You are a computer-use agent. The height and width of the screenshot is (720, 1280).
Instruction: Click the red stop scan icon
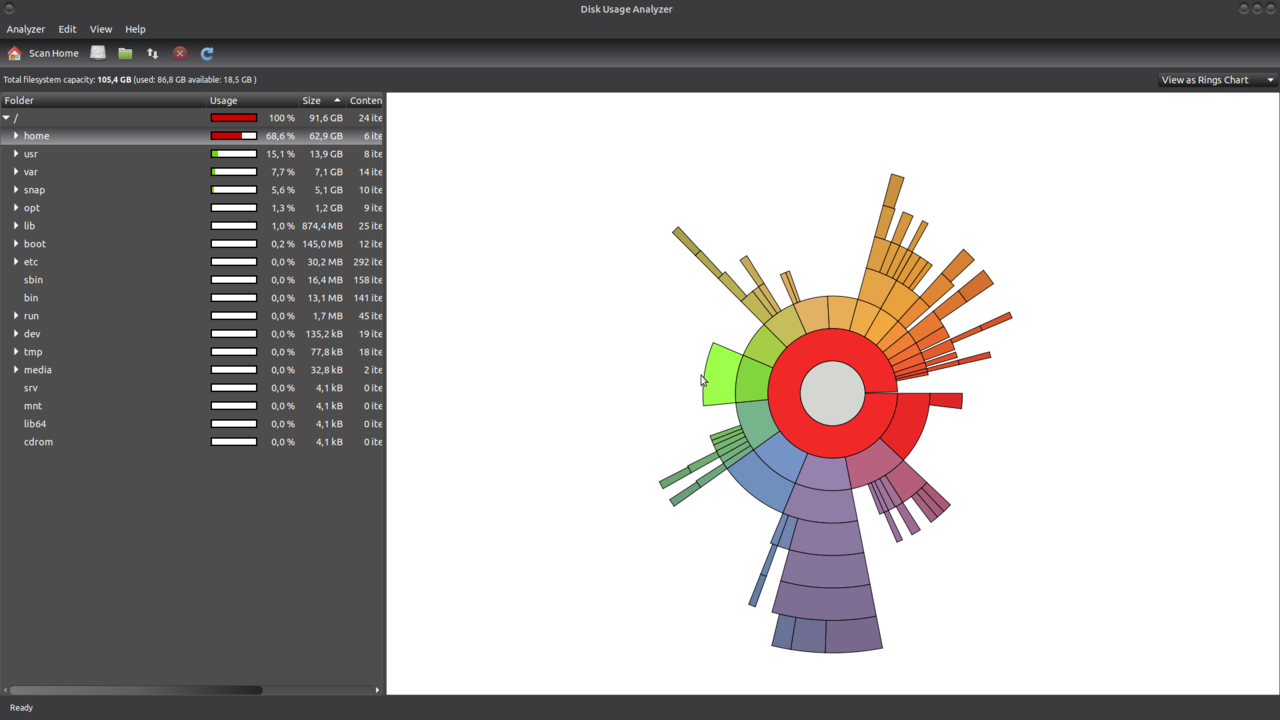[180, 53]
